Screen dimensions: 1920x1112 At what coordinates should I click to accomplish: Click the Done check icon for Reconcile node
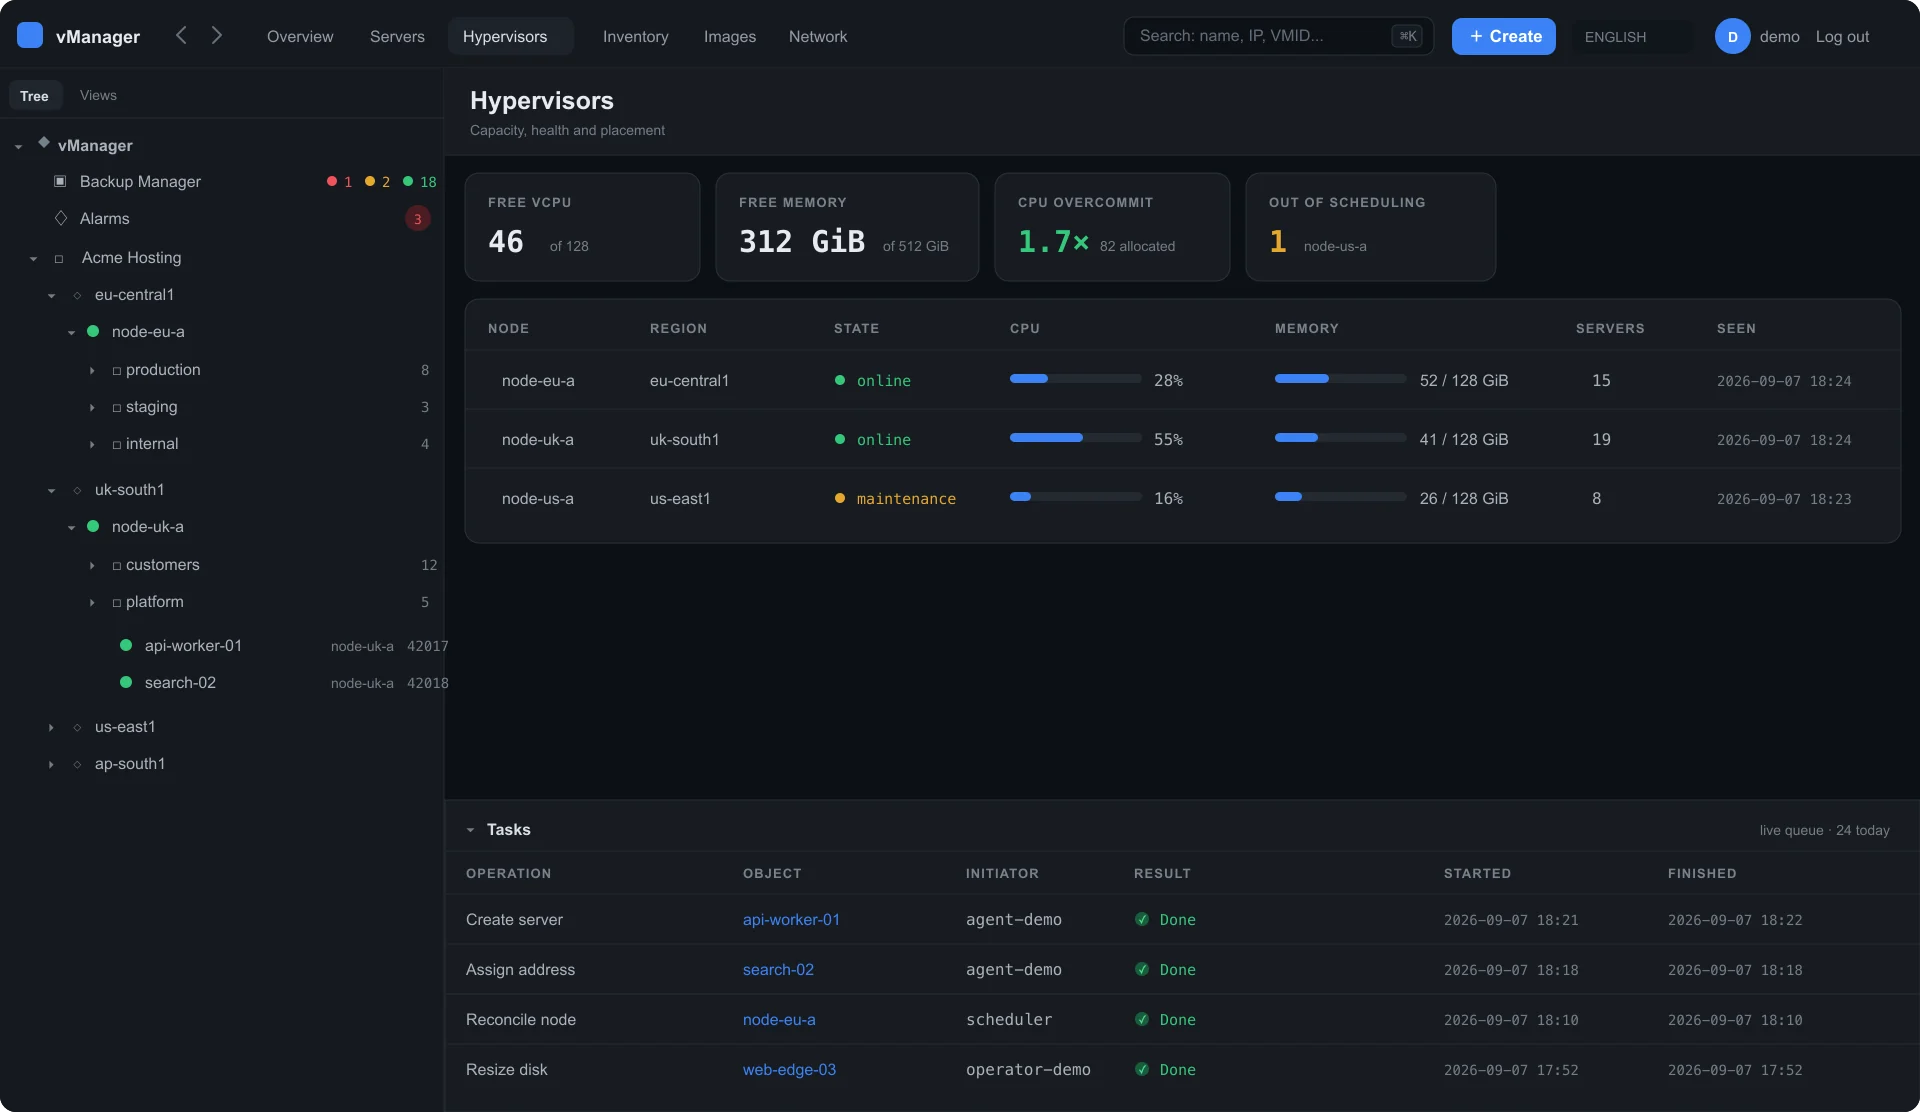(1142, 1019)
